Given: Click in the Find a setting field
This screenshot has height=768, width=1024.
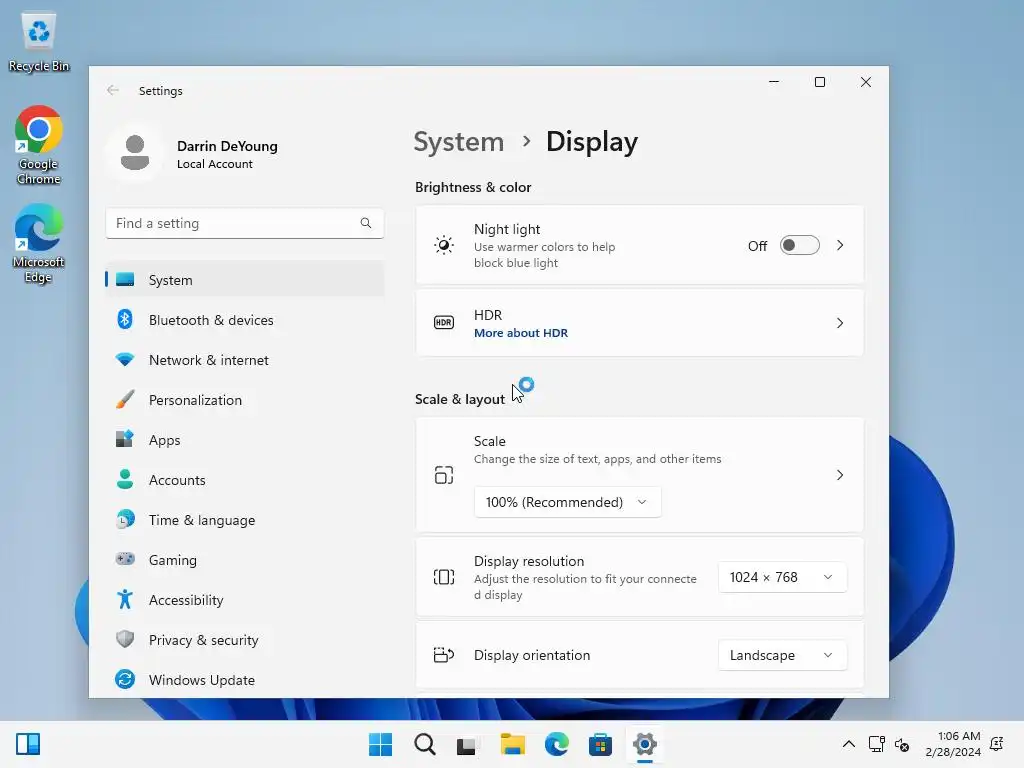Looking at the screenshot, I should pyautogui.click(x=245, y=223).
